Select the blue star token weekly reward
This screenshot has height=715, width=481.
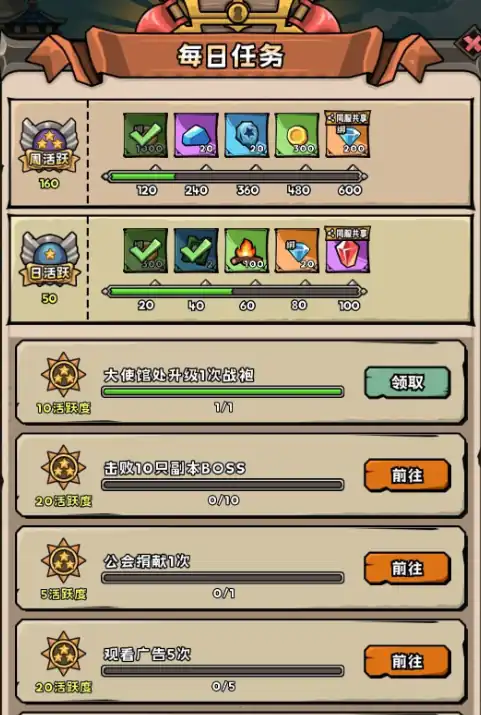[x=247, y=135]
